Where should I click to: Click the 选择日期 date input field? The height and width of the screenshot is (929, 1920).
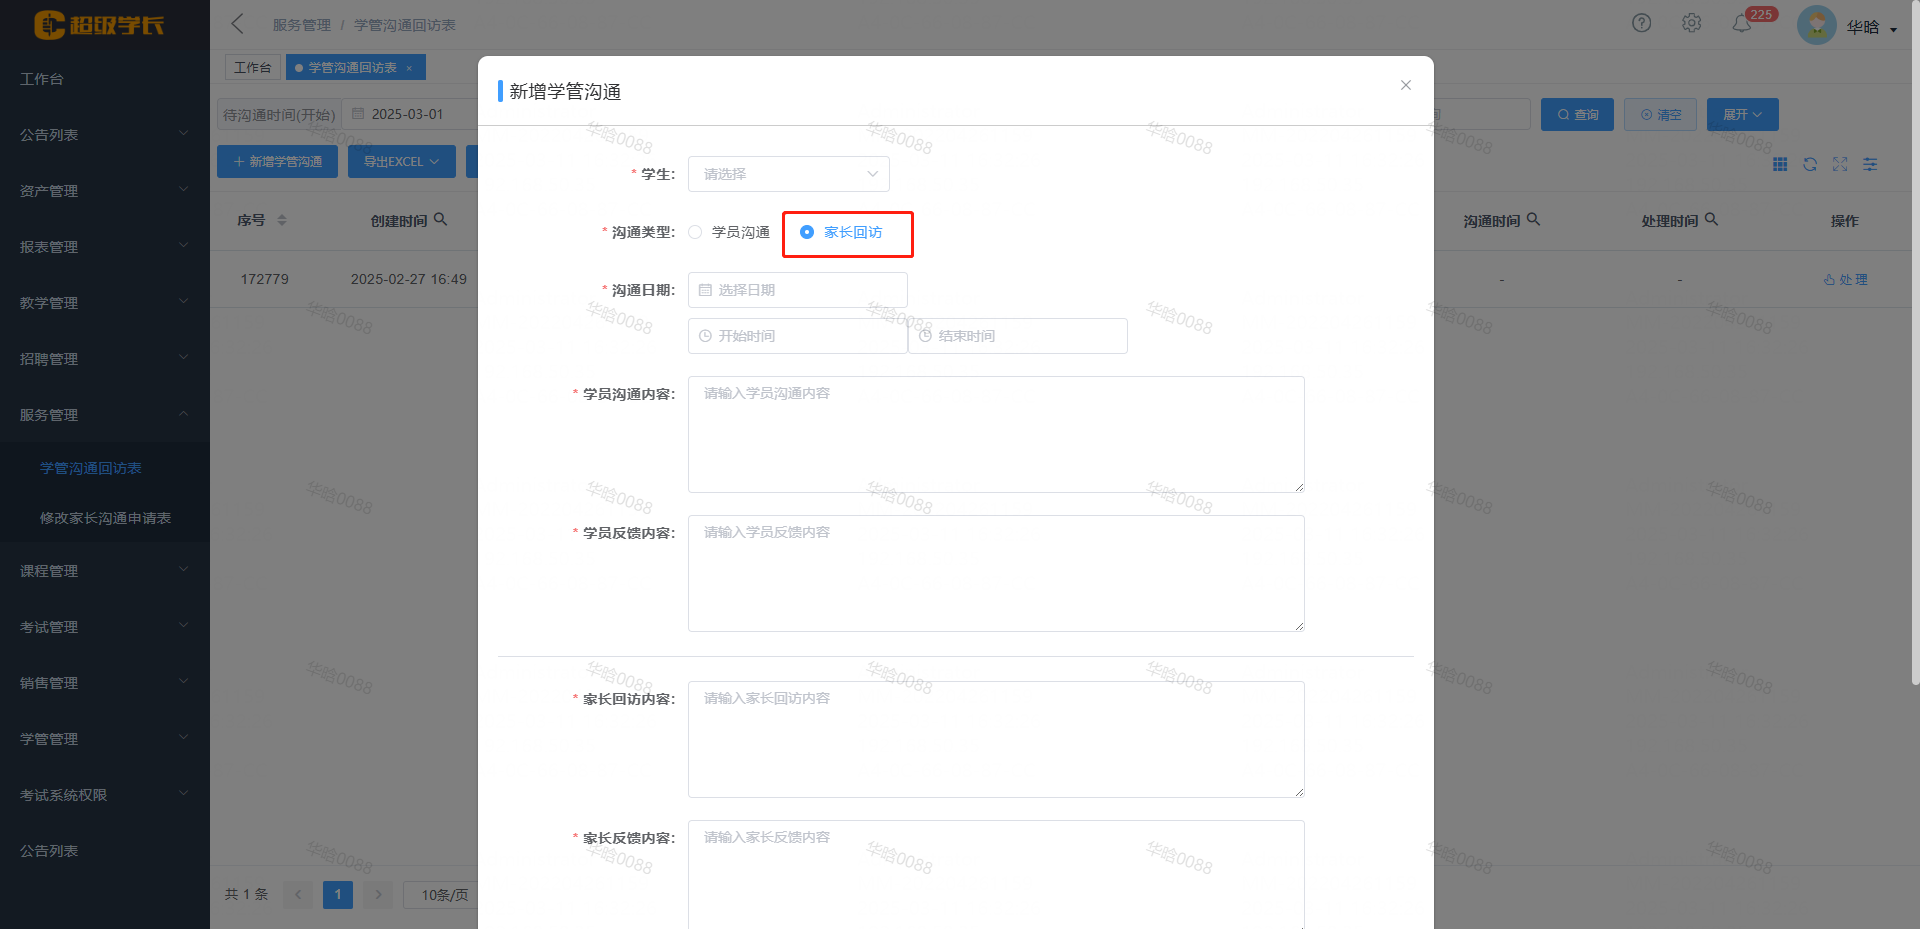click(797, 290)
